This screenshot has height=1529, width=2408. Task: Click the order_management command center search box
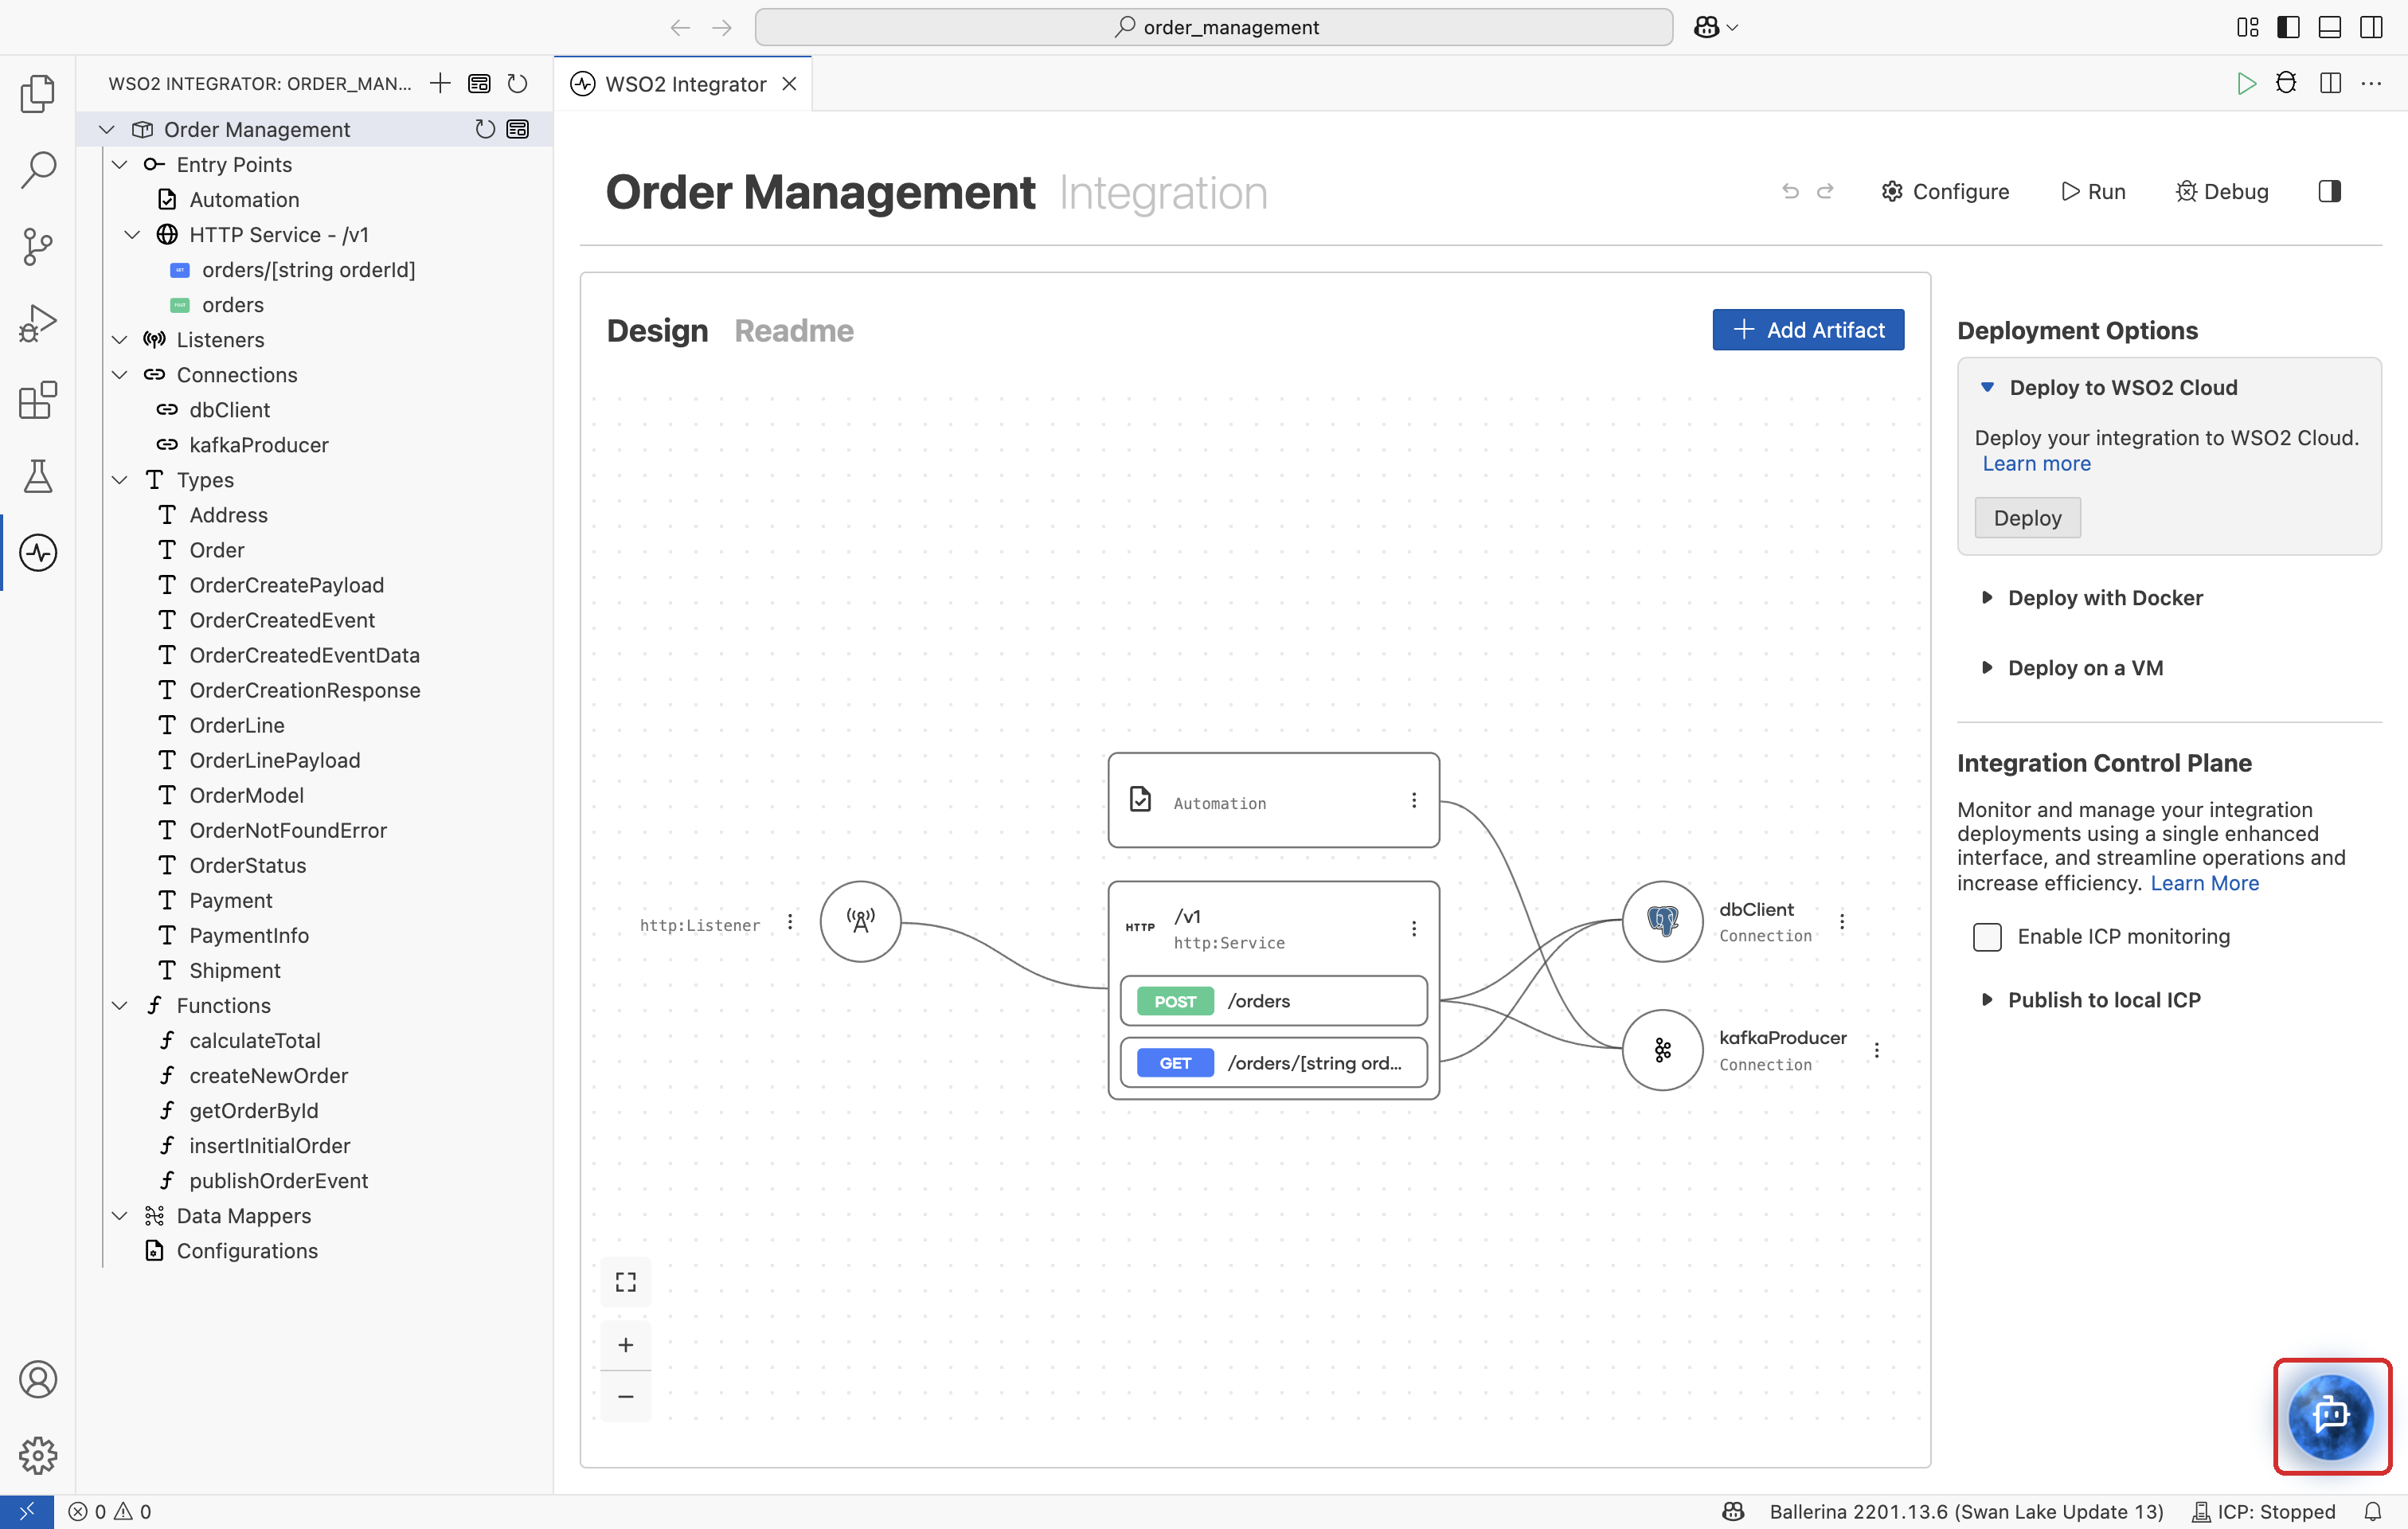1213,27
